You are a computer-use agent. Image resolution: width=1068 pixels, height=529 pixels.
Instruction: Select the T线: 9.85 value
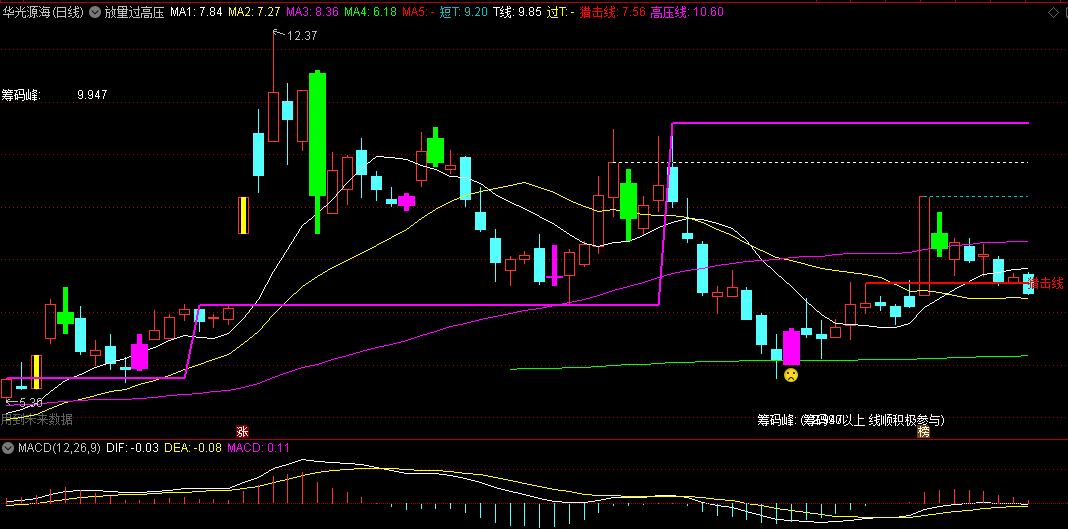pos(518,12)
